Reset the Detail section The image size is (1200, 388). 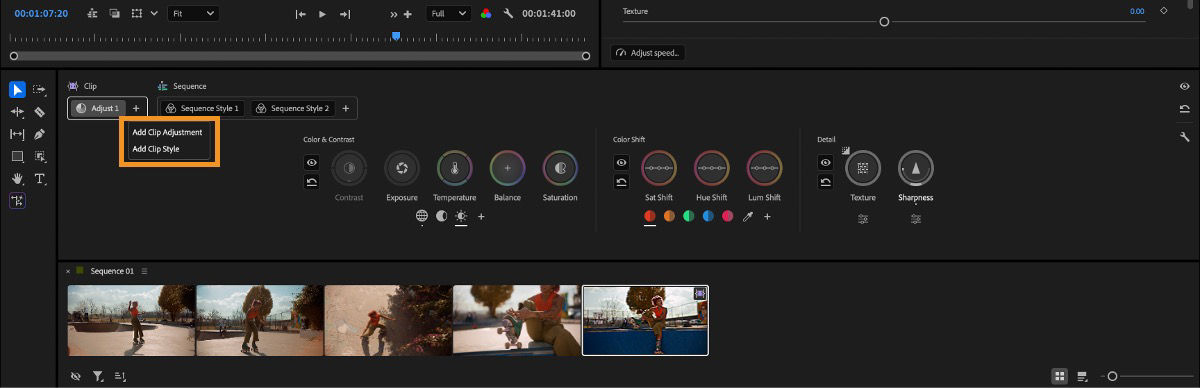pyautogui.click(x=825, y=182)
